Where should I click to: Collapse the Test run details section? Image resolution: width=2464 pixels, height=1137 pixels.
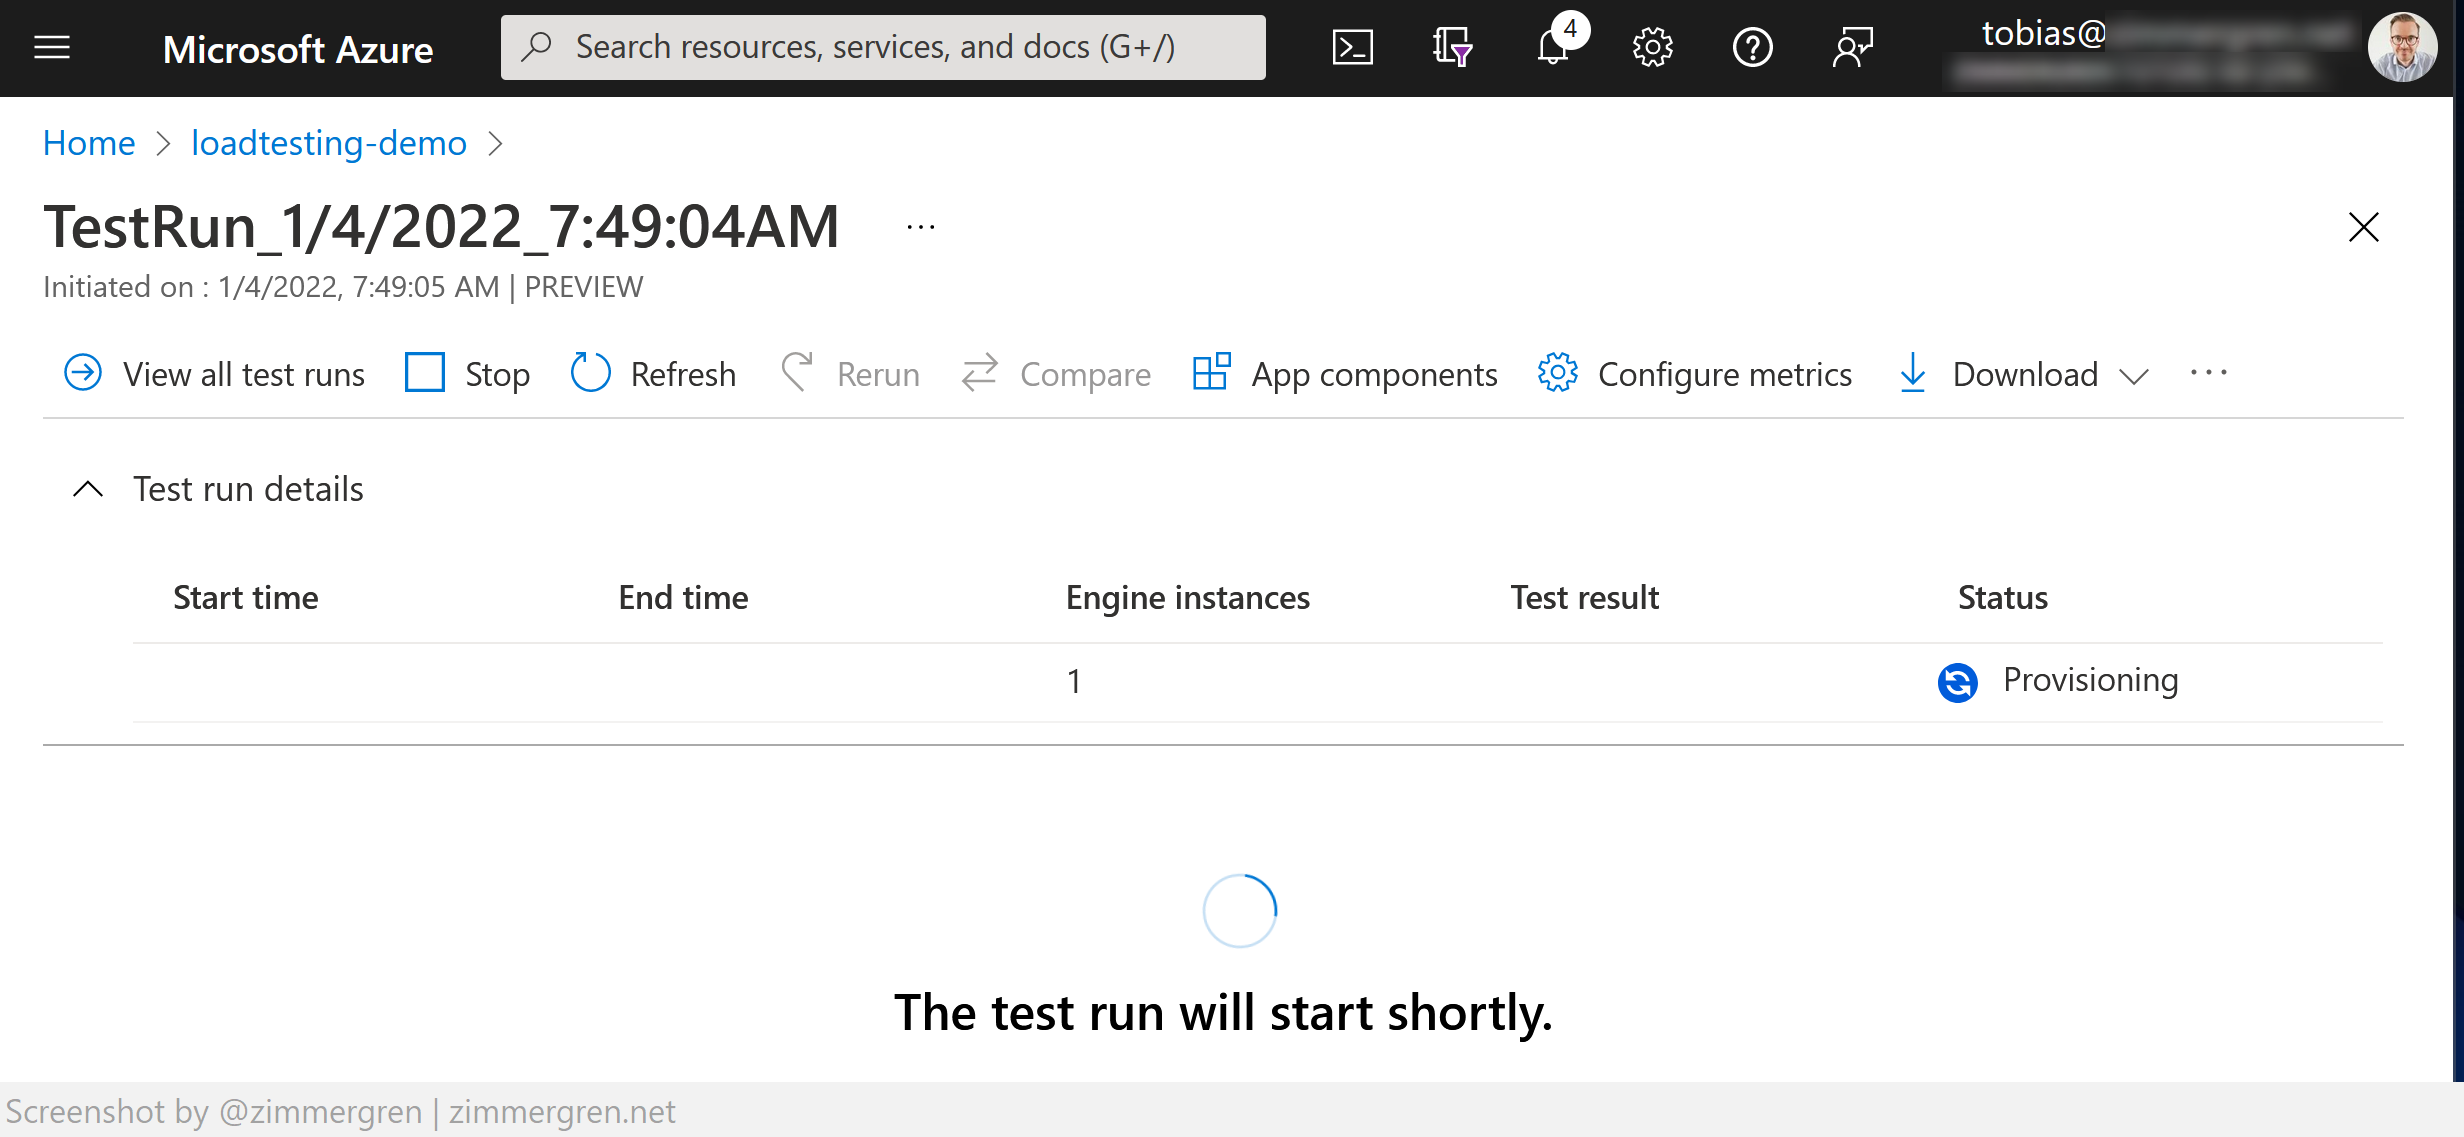[x=88, y=489]
